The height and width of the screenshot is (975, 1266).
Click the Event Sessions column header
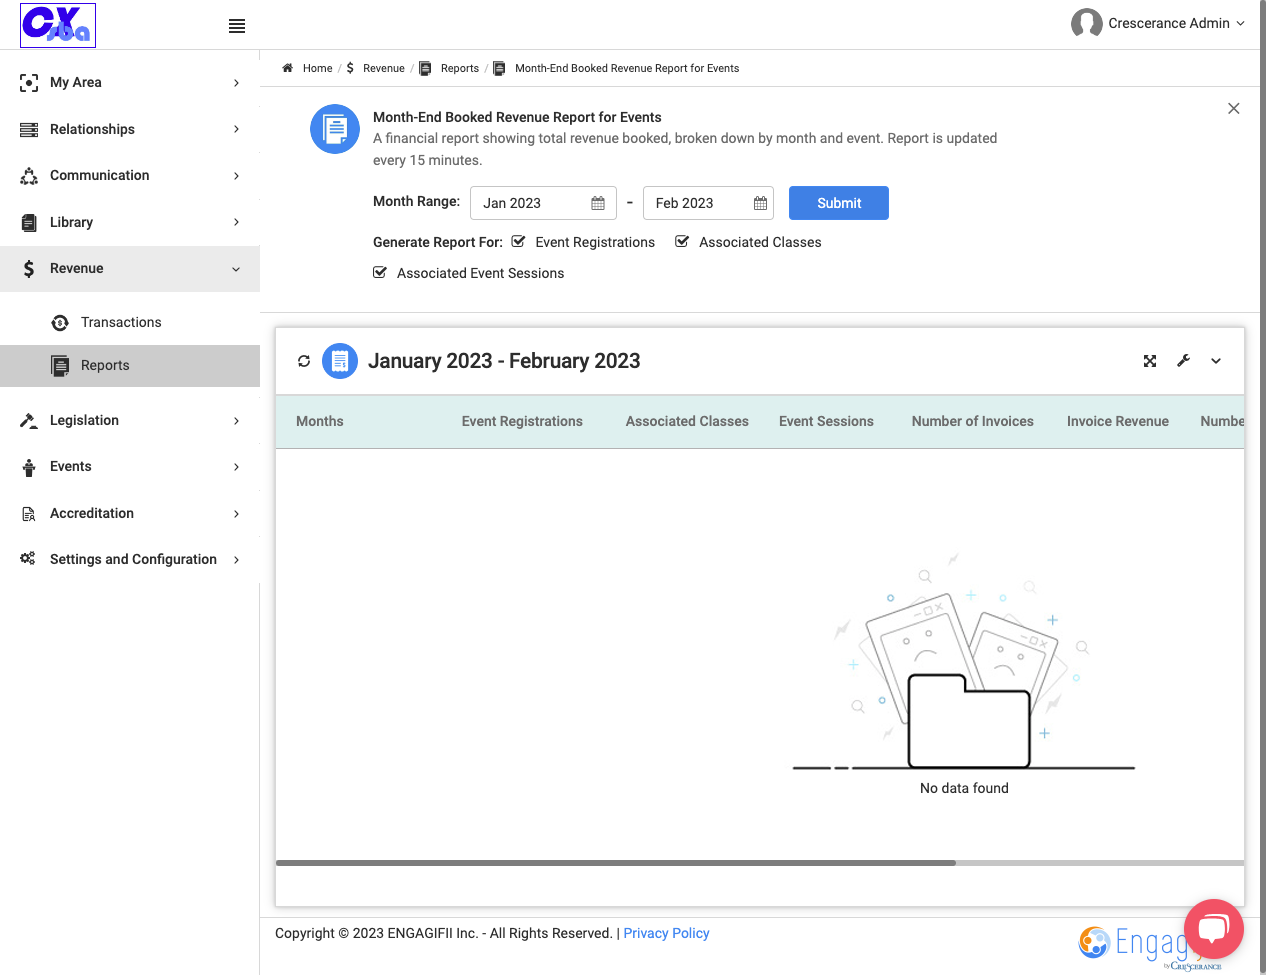826,421
